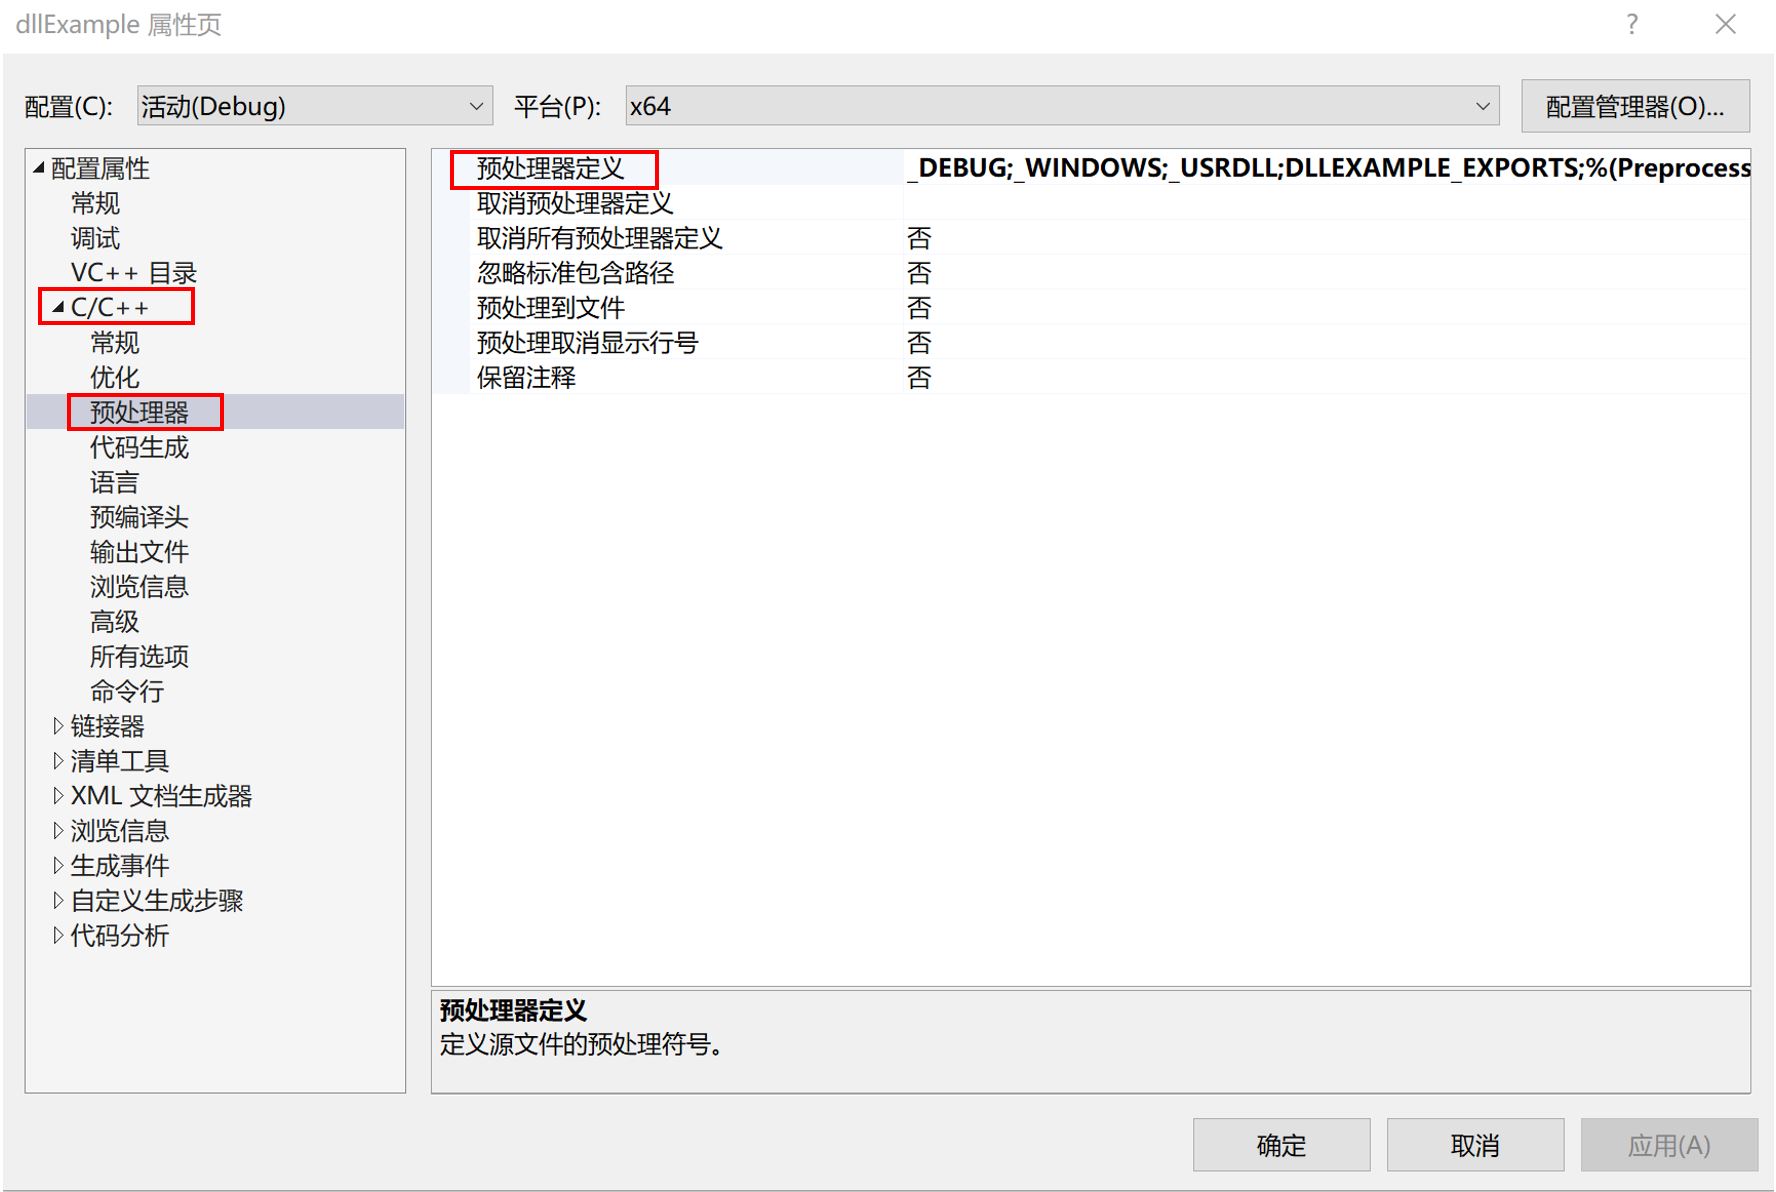The height and width of the screenshot is (1192, 1776).
Task: Click the 应用(A) button
Action: coord(1669,1145)
